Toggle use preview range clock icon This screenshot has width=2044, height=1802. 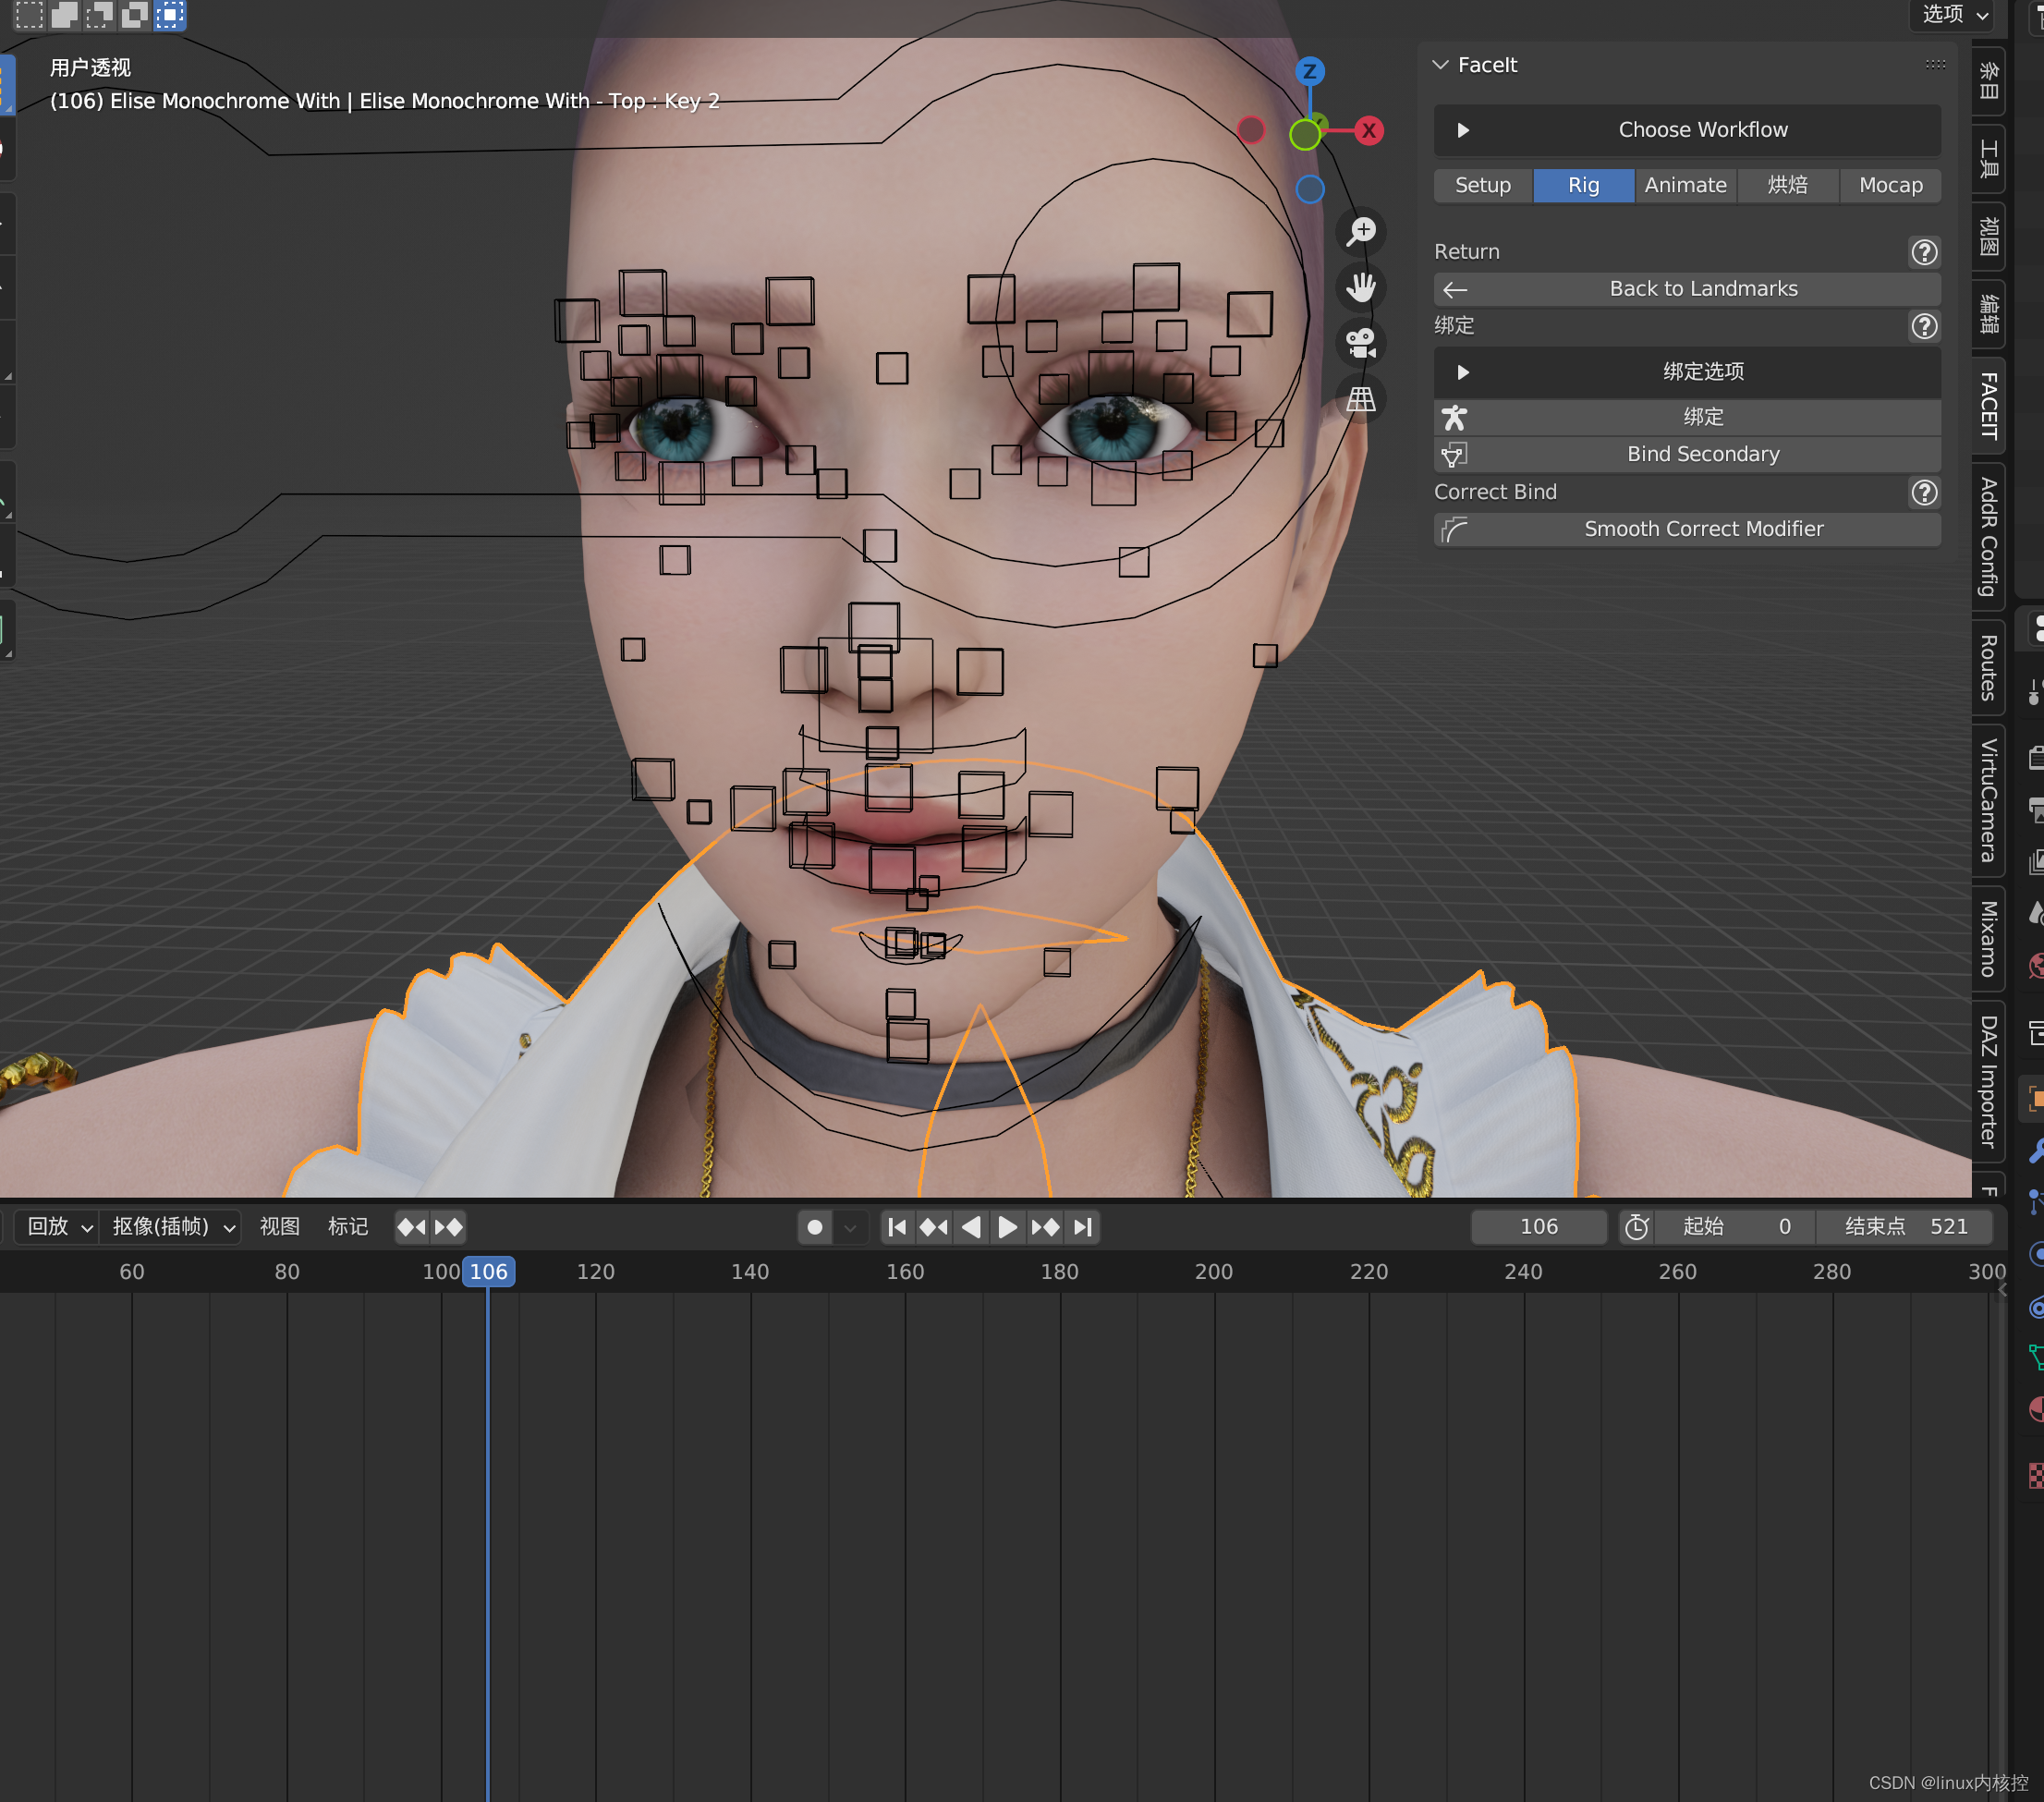coord(1636,1227)
